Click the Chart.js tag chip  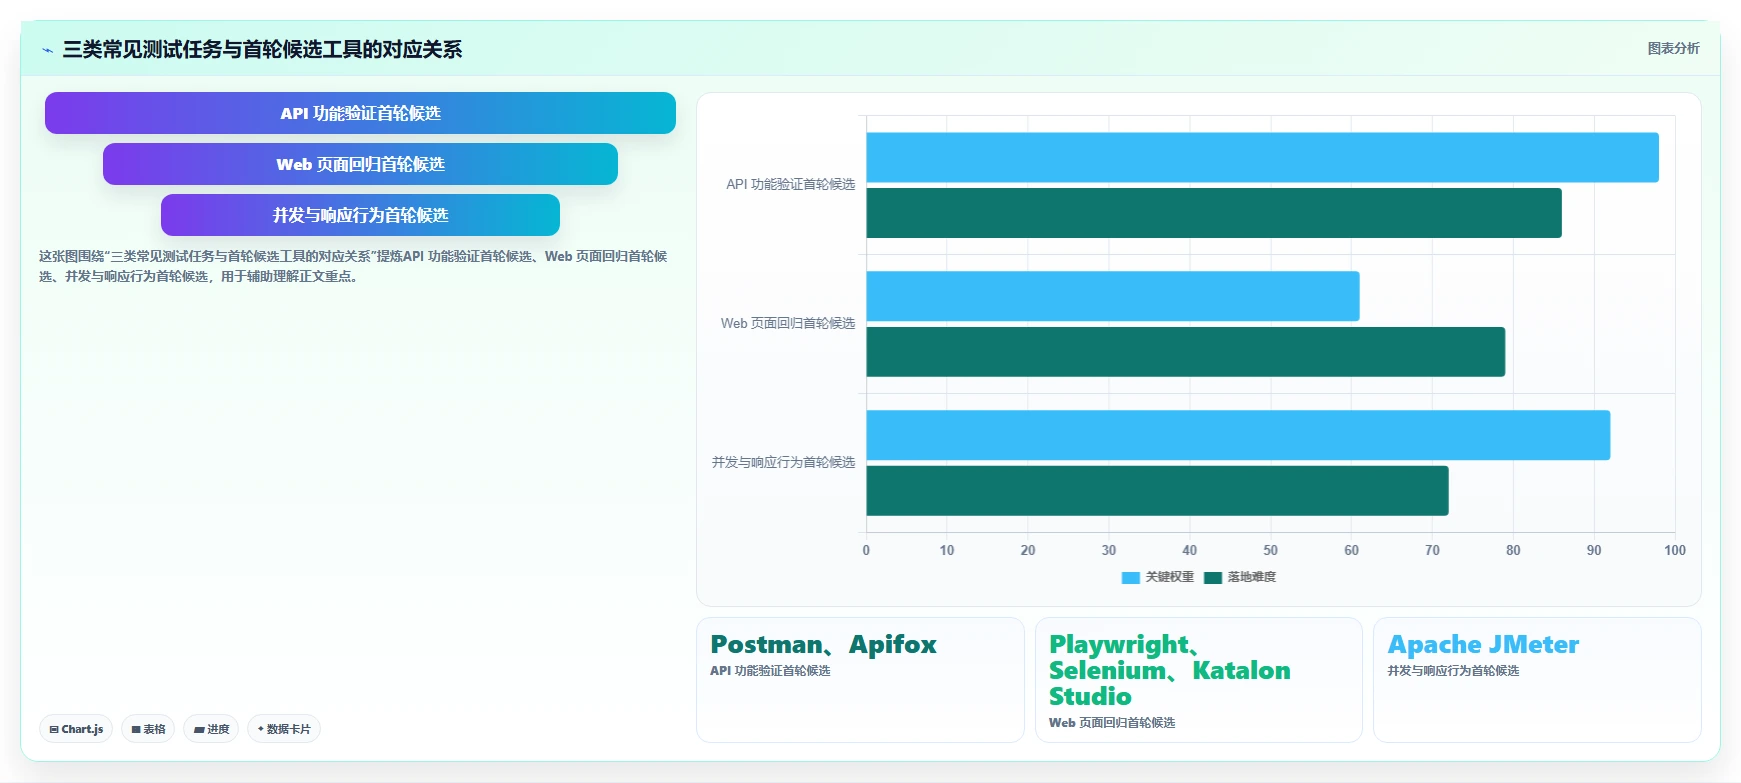click(x=76, y=729)
